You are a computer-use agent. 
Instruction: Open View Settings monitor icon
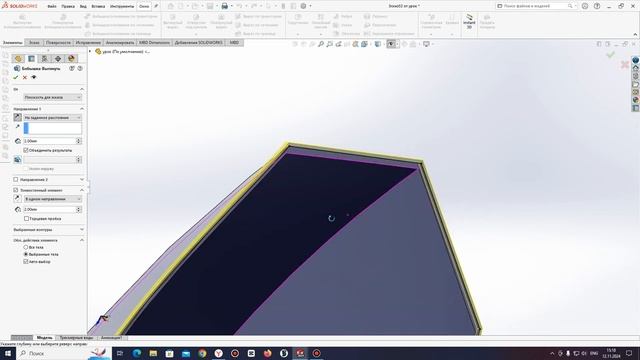[x=427, y=44]
